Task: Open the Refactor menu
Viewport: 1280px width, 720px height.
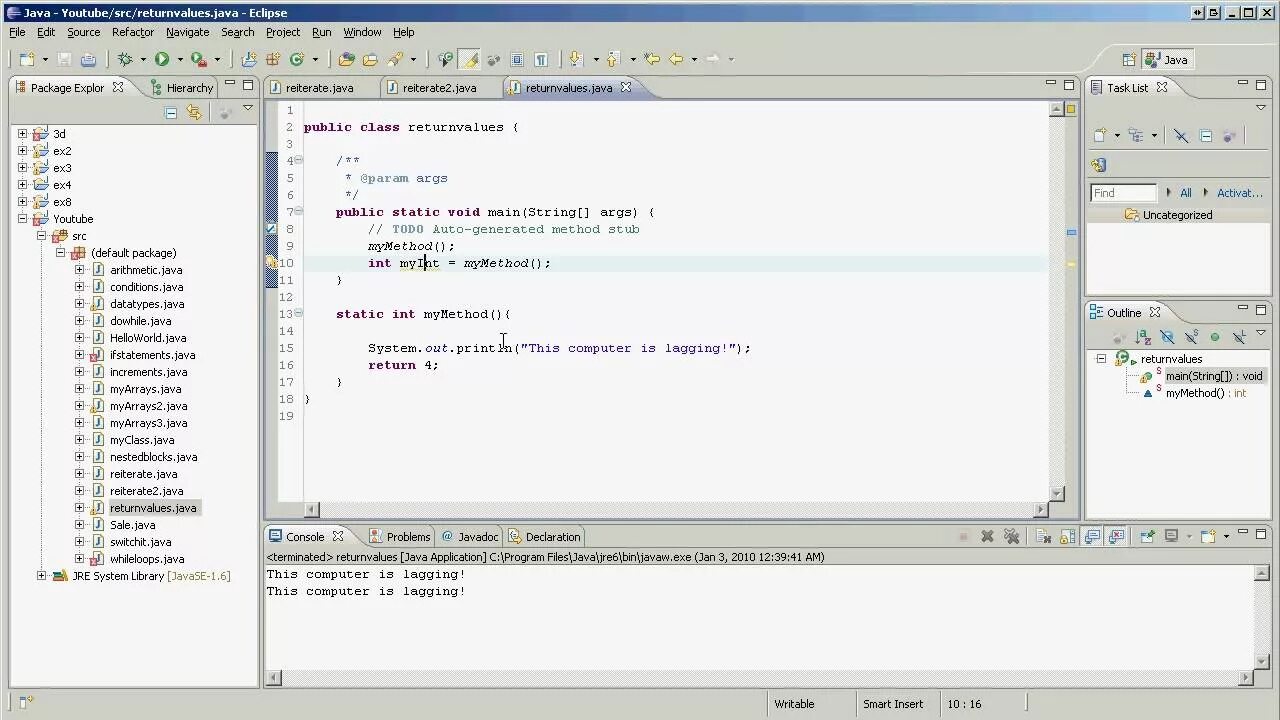Action: click(x=133, y=32)
